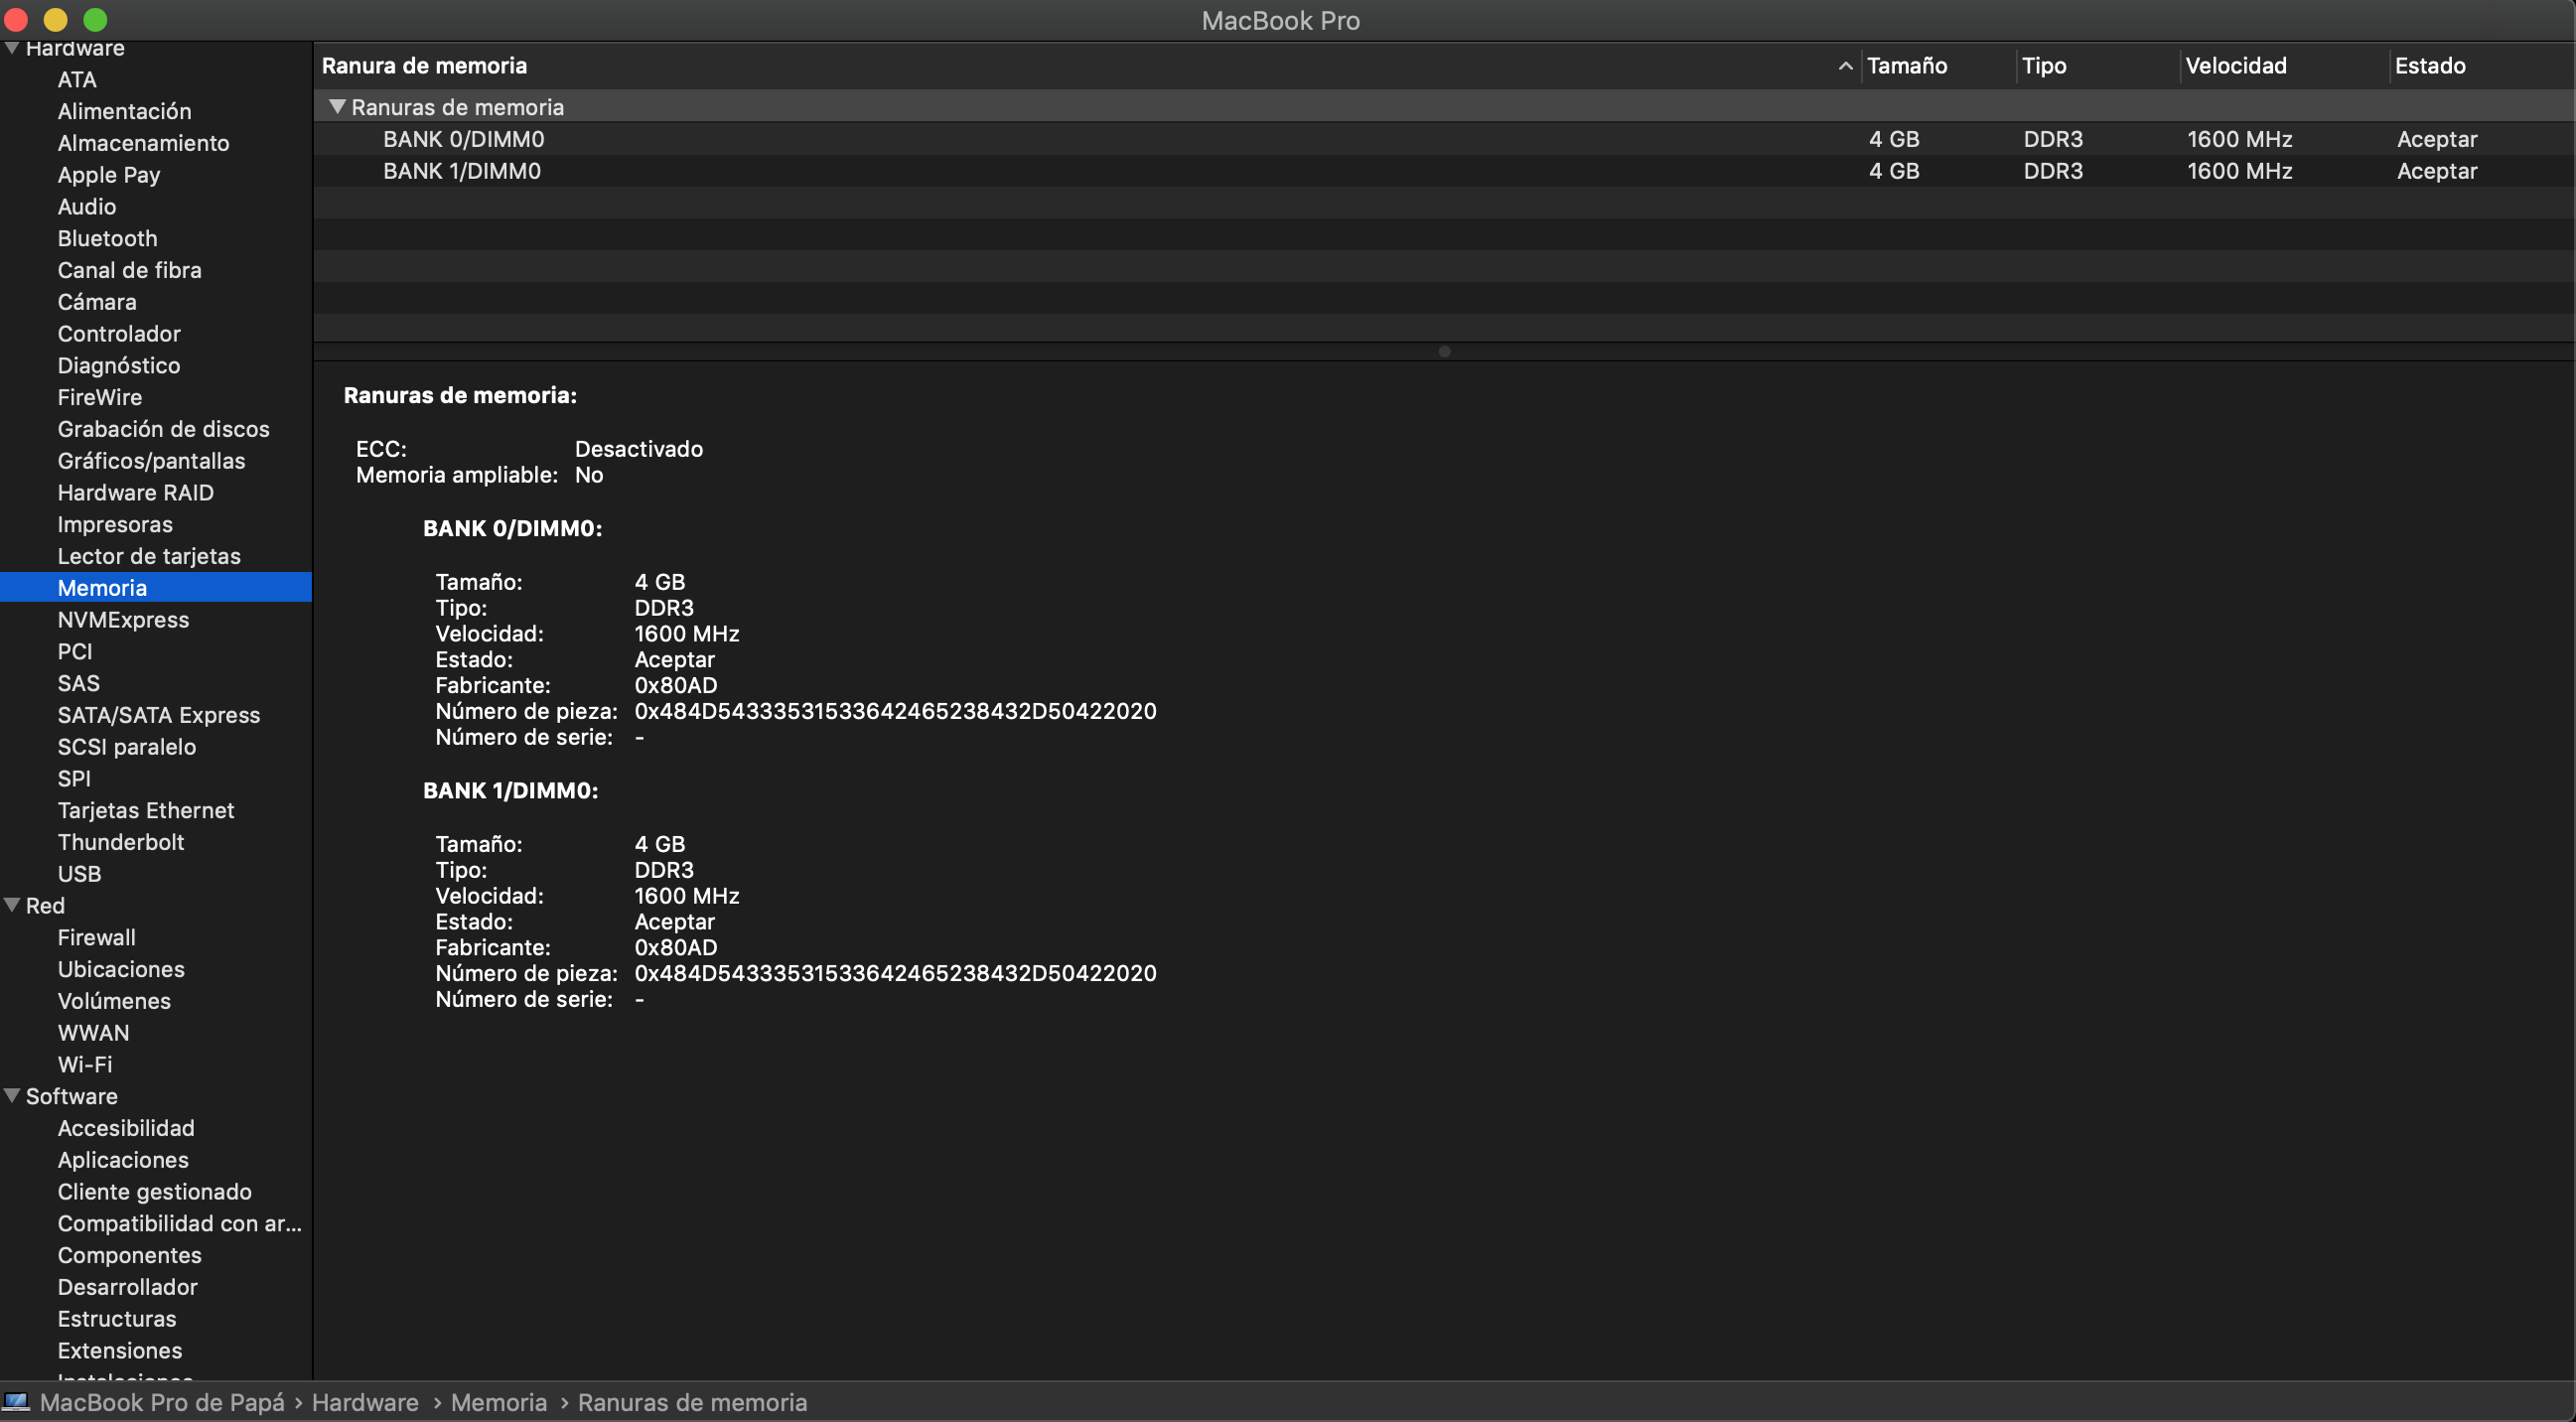Open Aplicaciones under Software
Viewport: 2576px width, 1422px height.
(x=123, y=1160)
